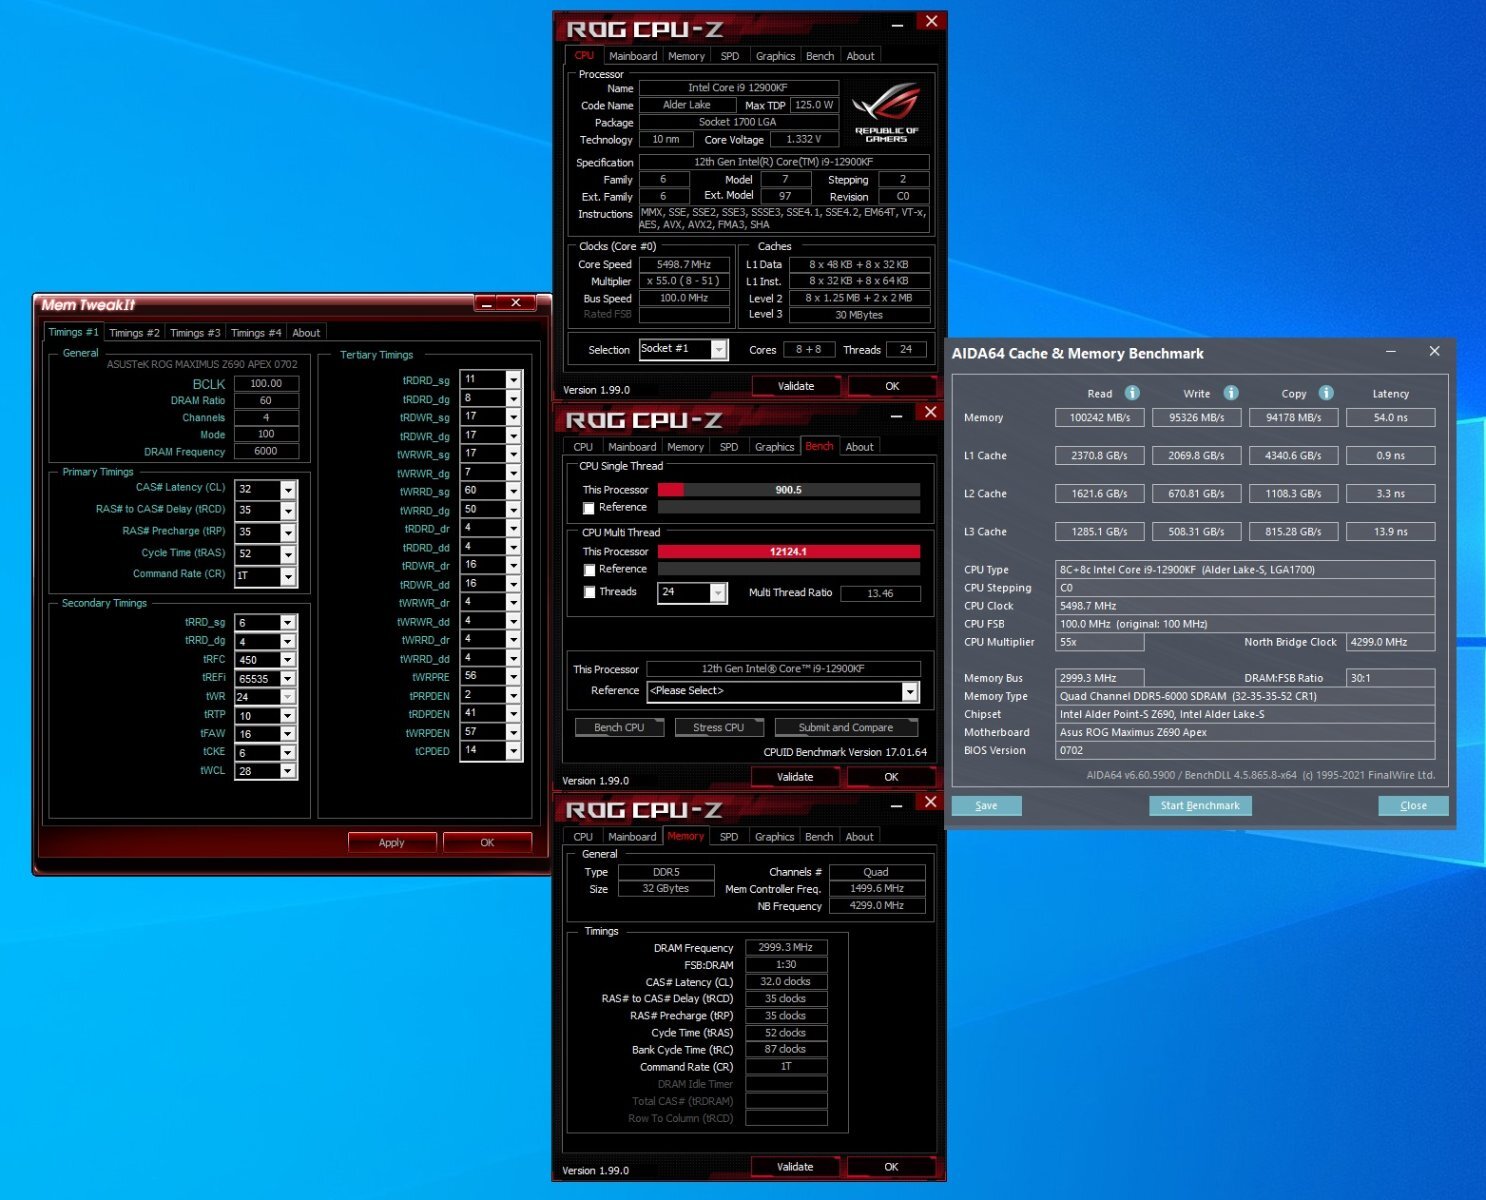1486x1200 pixels.
Task: Open the Threads count 24 dropdown
Action: 718,593
